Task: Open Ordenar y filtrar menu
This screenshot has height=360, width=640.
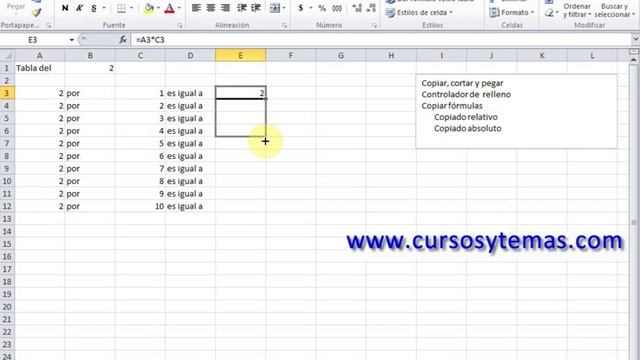Action: tap(577, 11)
